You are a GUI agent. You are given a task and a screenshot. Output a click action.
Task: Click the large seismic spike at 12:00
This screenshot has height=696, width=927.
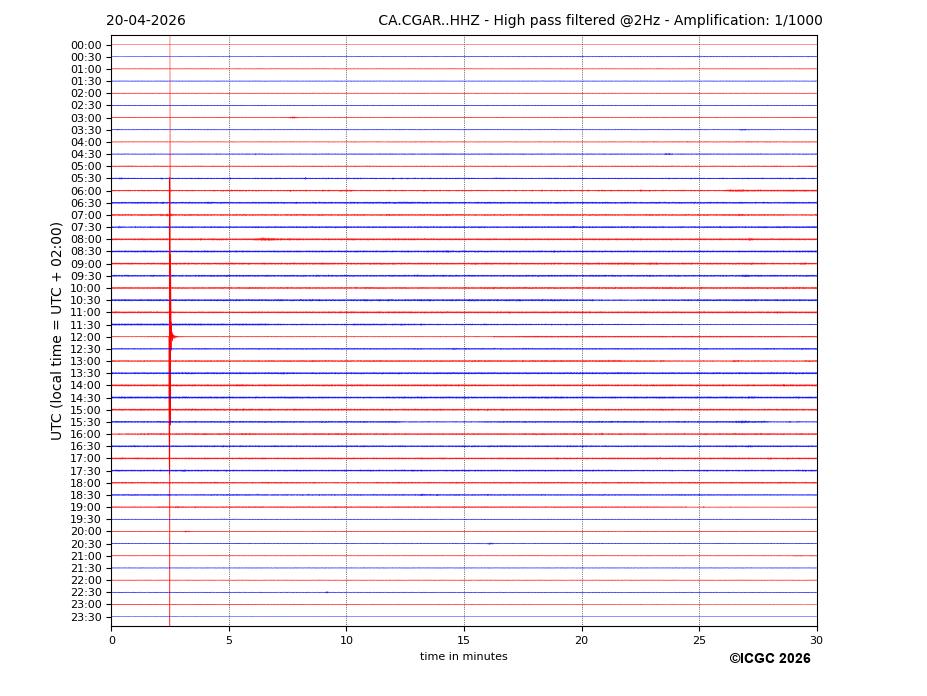171,337
